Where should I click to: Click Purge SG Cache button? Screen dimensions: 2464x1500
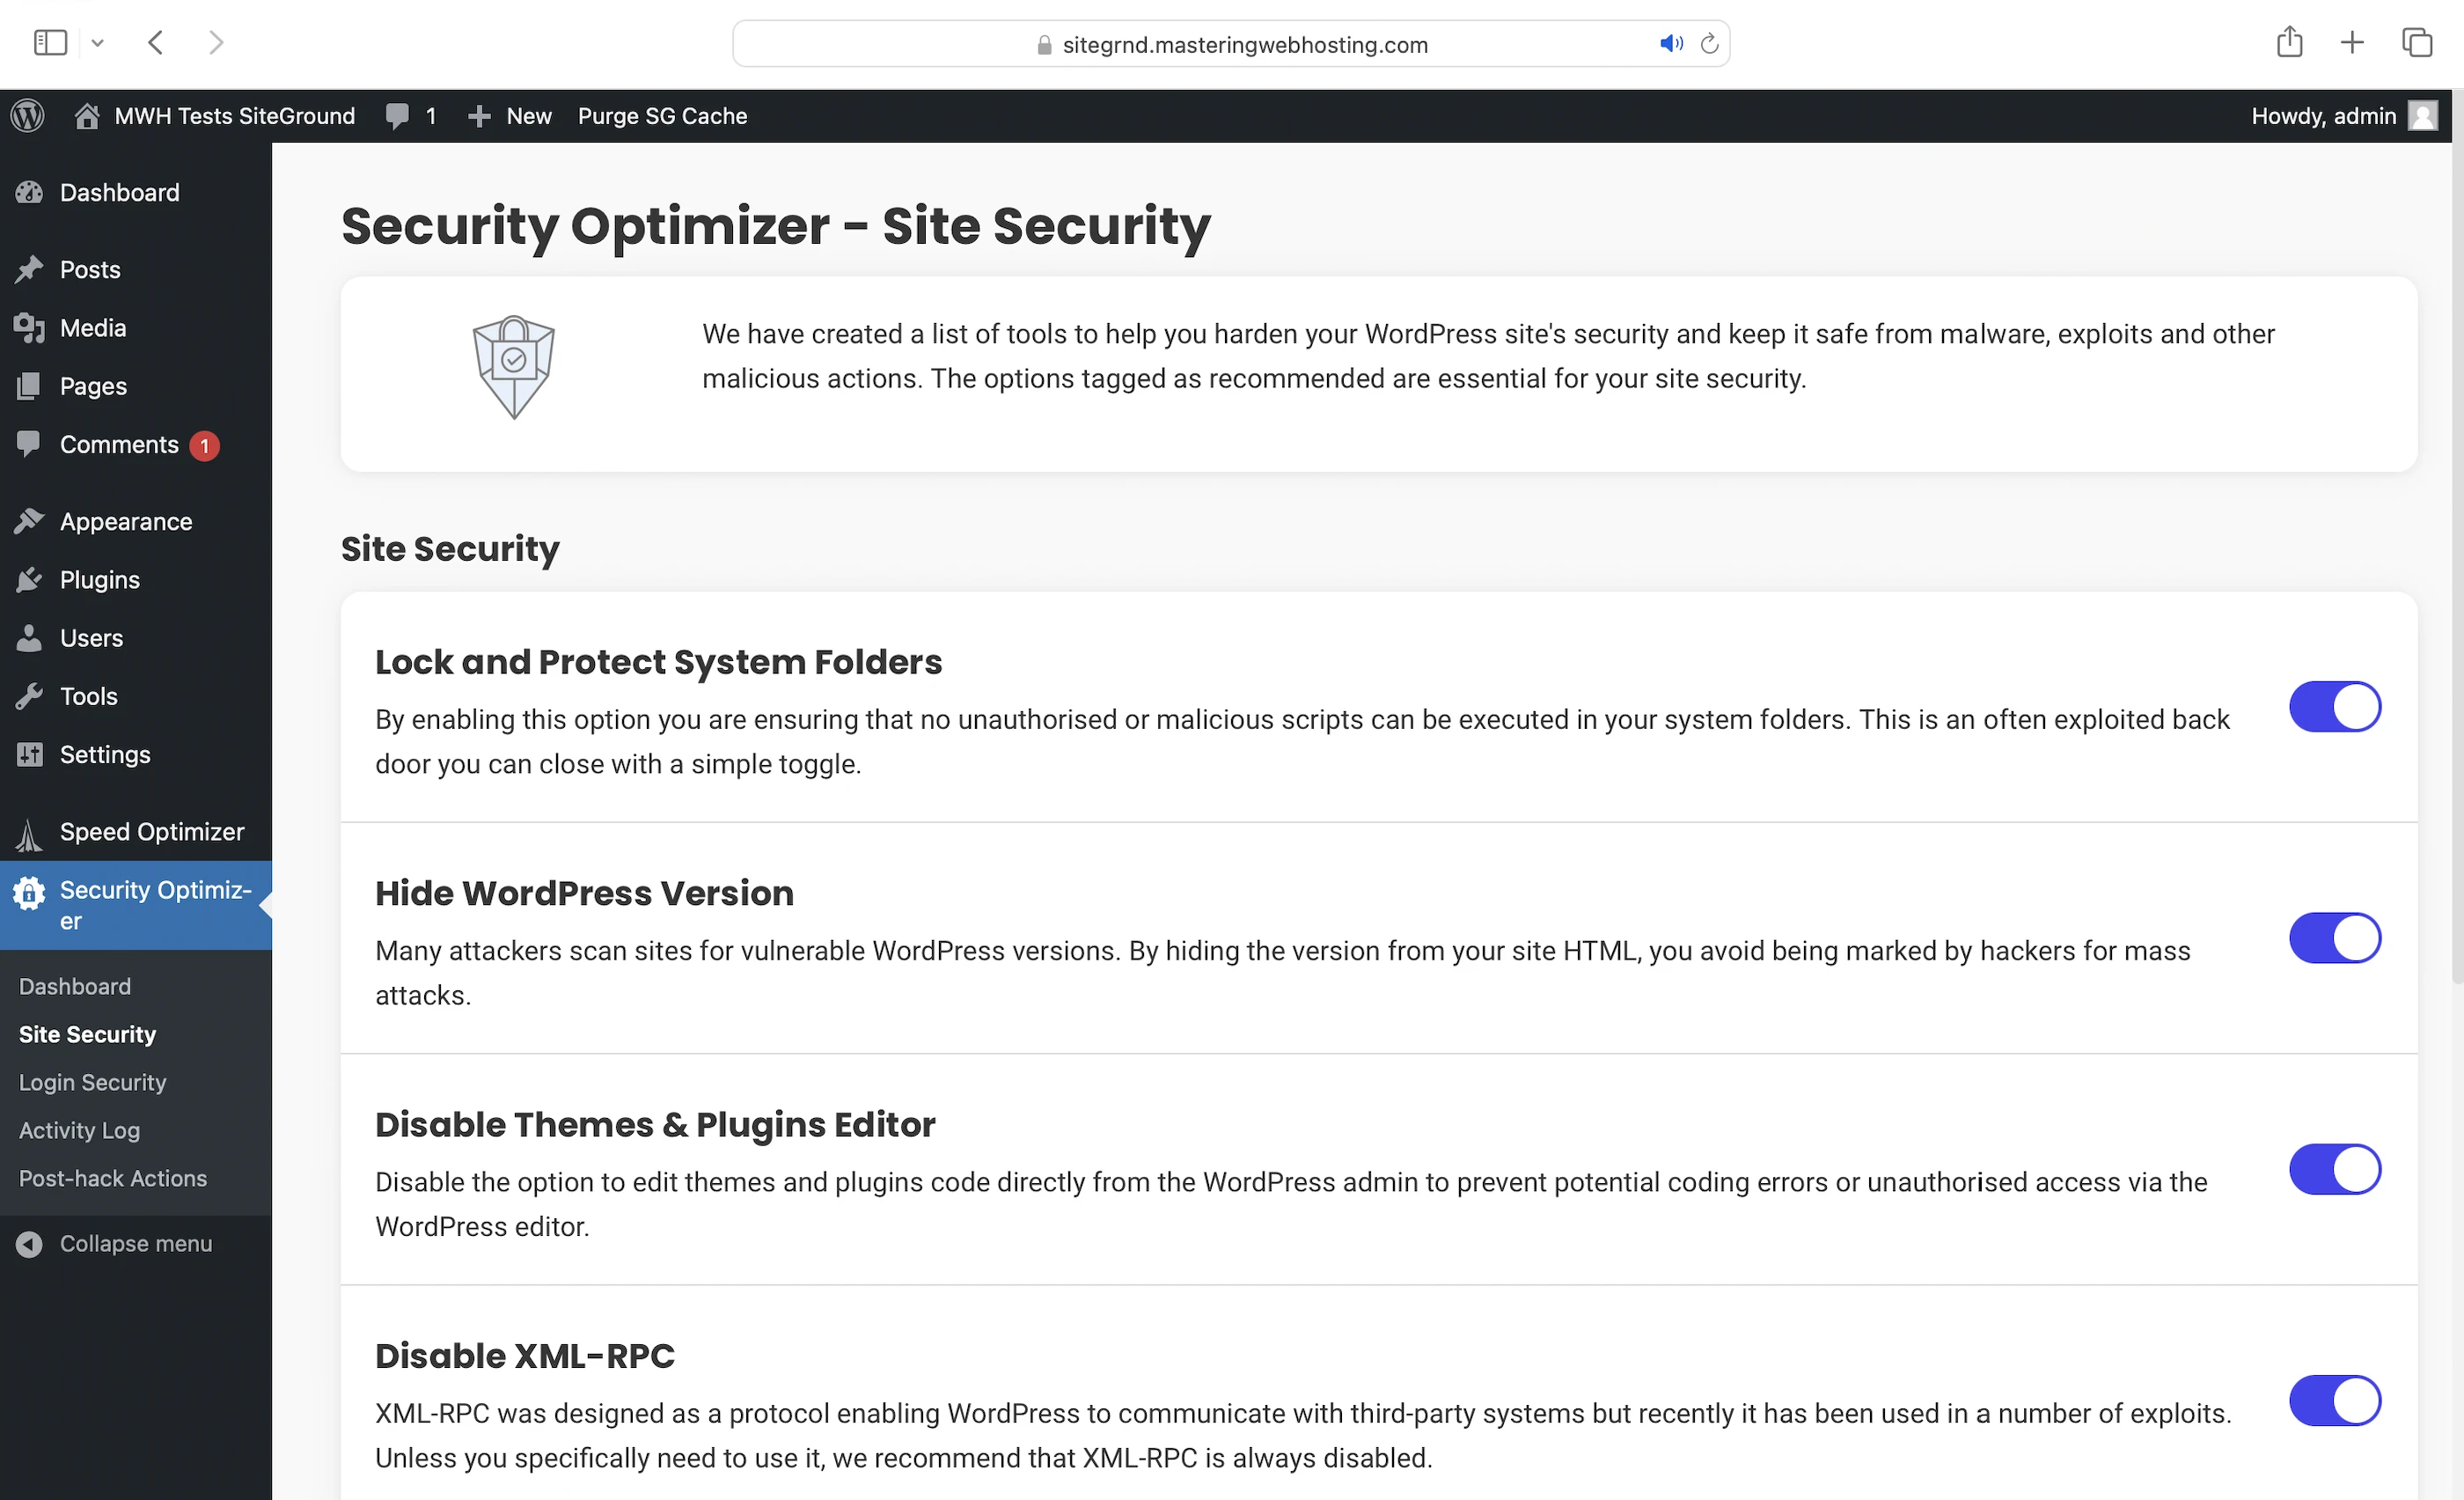click(x=662, y=116)
